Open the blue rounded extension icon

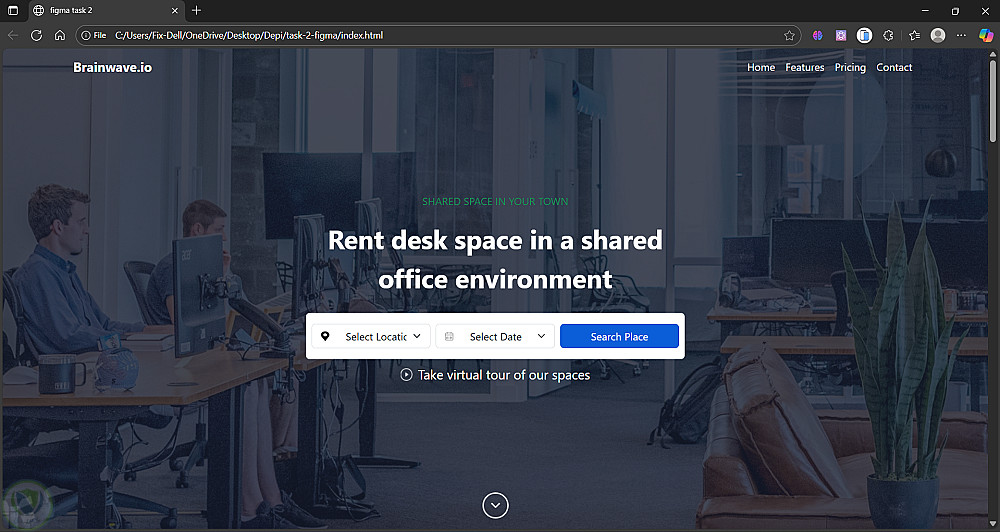coord(864,36)
